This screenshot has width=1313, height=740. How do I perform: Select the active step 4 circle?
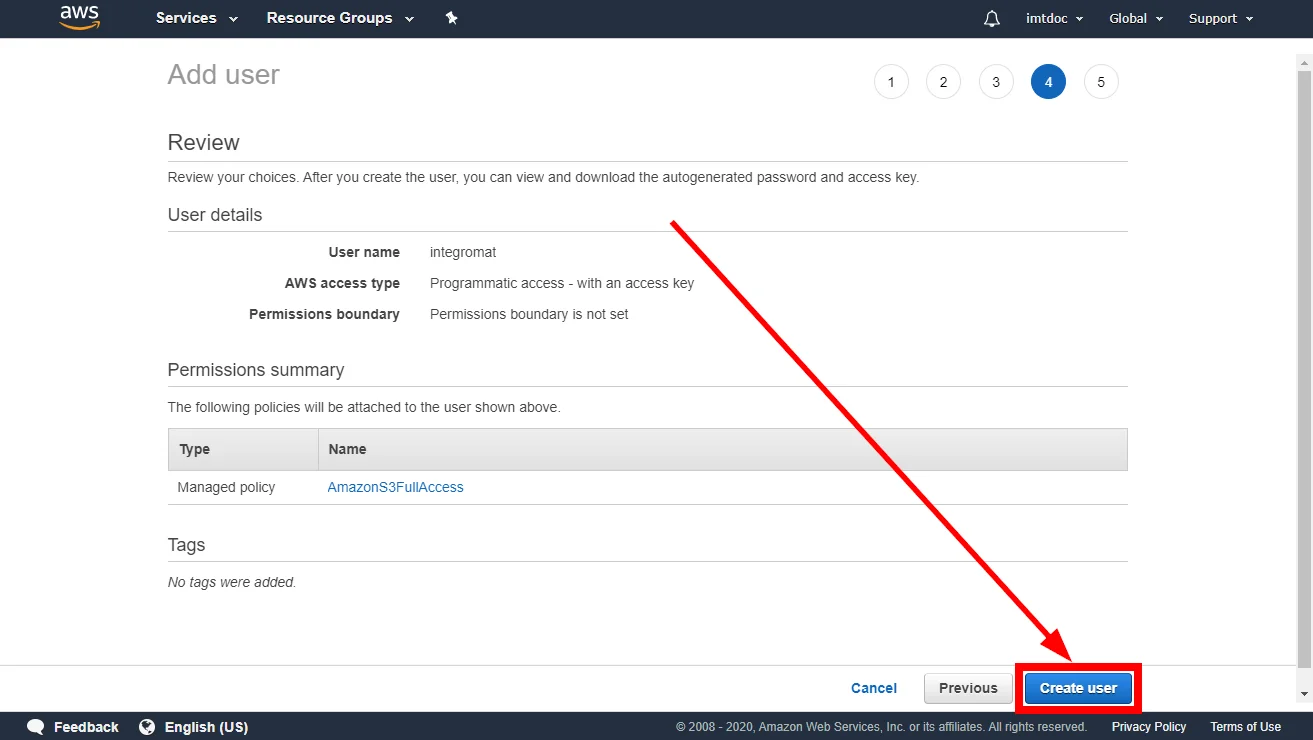tap(1048, 82)
